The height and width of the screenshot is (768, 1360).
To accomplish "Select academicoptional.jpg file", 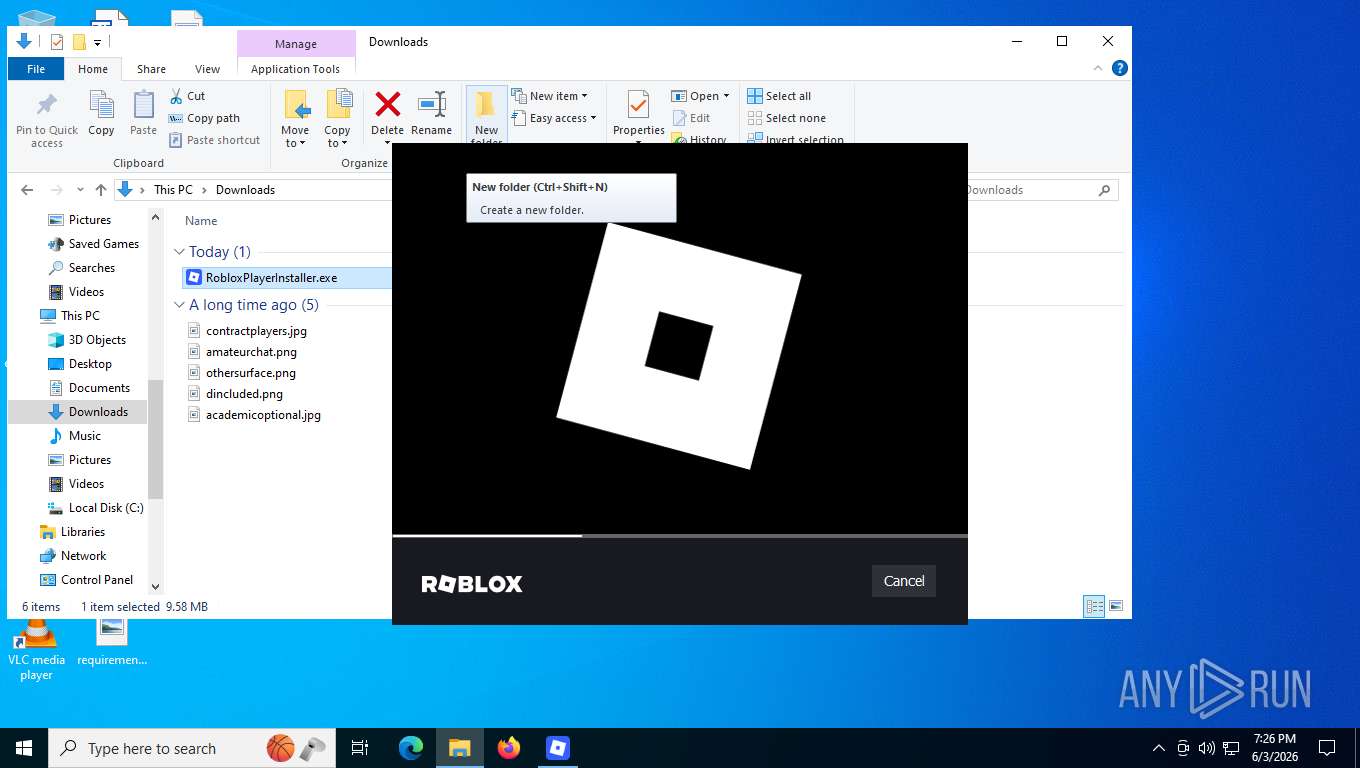I will (x=263, y=415).
